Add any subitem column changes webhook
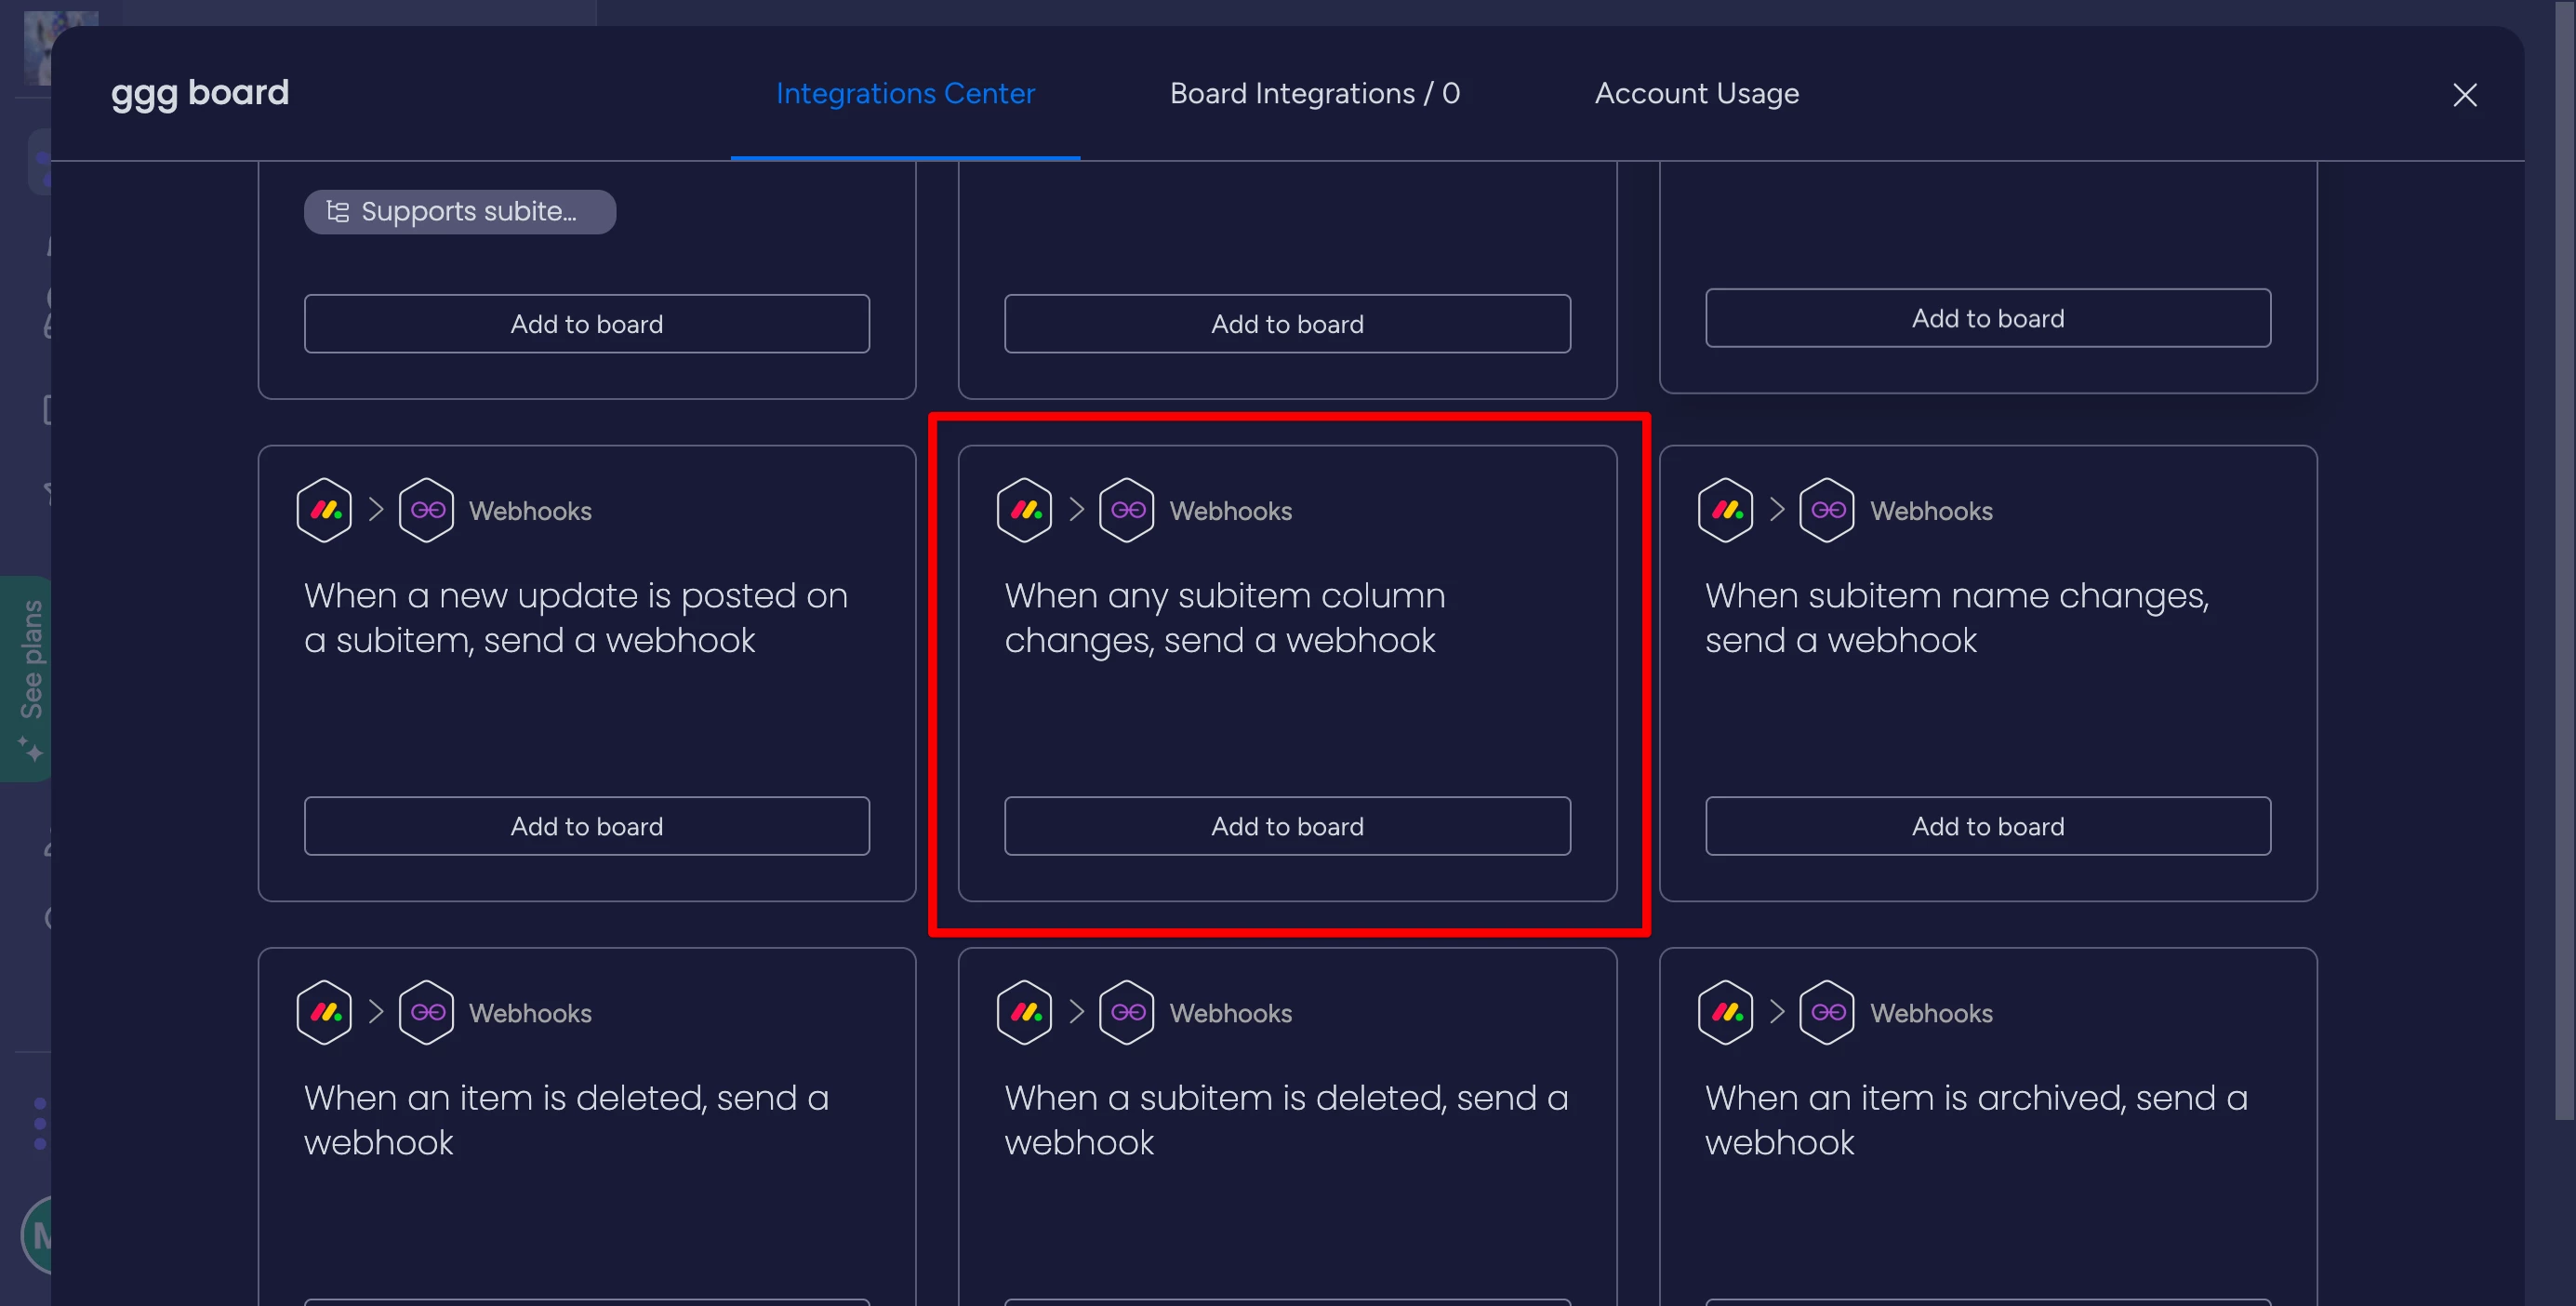The width and height of the screenshot is (2576, 1306). click(x=1287, y=826)
